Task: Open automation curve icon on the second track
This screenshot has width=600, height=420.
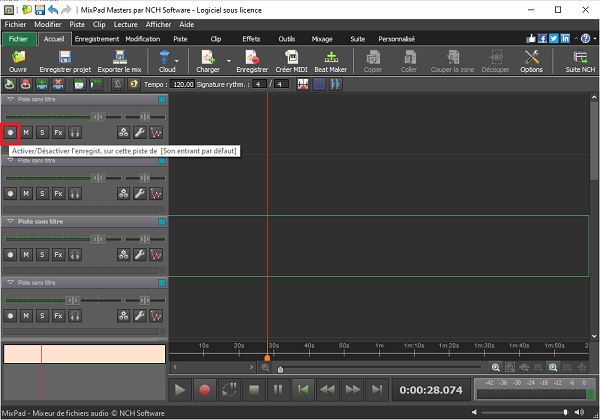Action: click(x=156, y=194)
